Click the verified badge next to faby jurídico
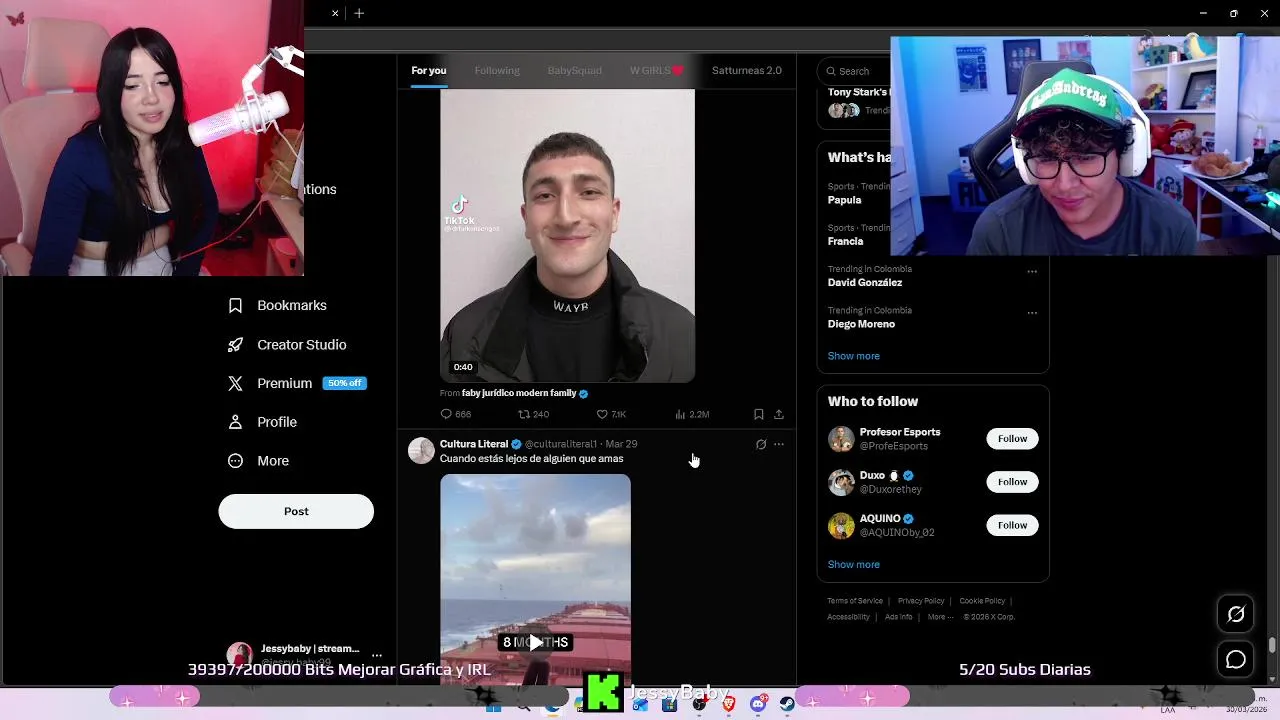1280x720 pixels. tap(584, 394)
